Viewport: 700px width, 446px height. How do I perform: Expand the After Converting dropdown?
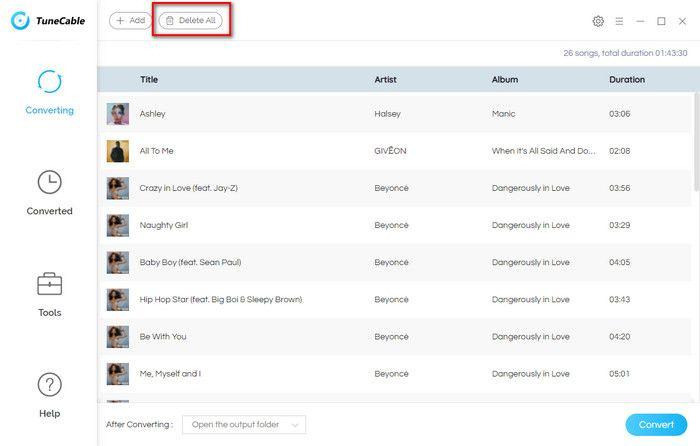click(245, 425)
